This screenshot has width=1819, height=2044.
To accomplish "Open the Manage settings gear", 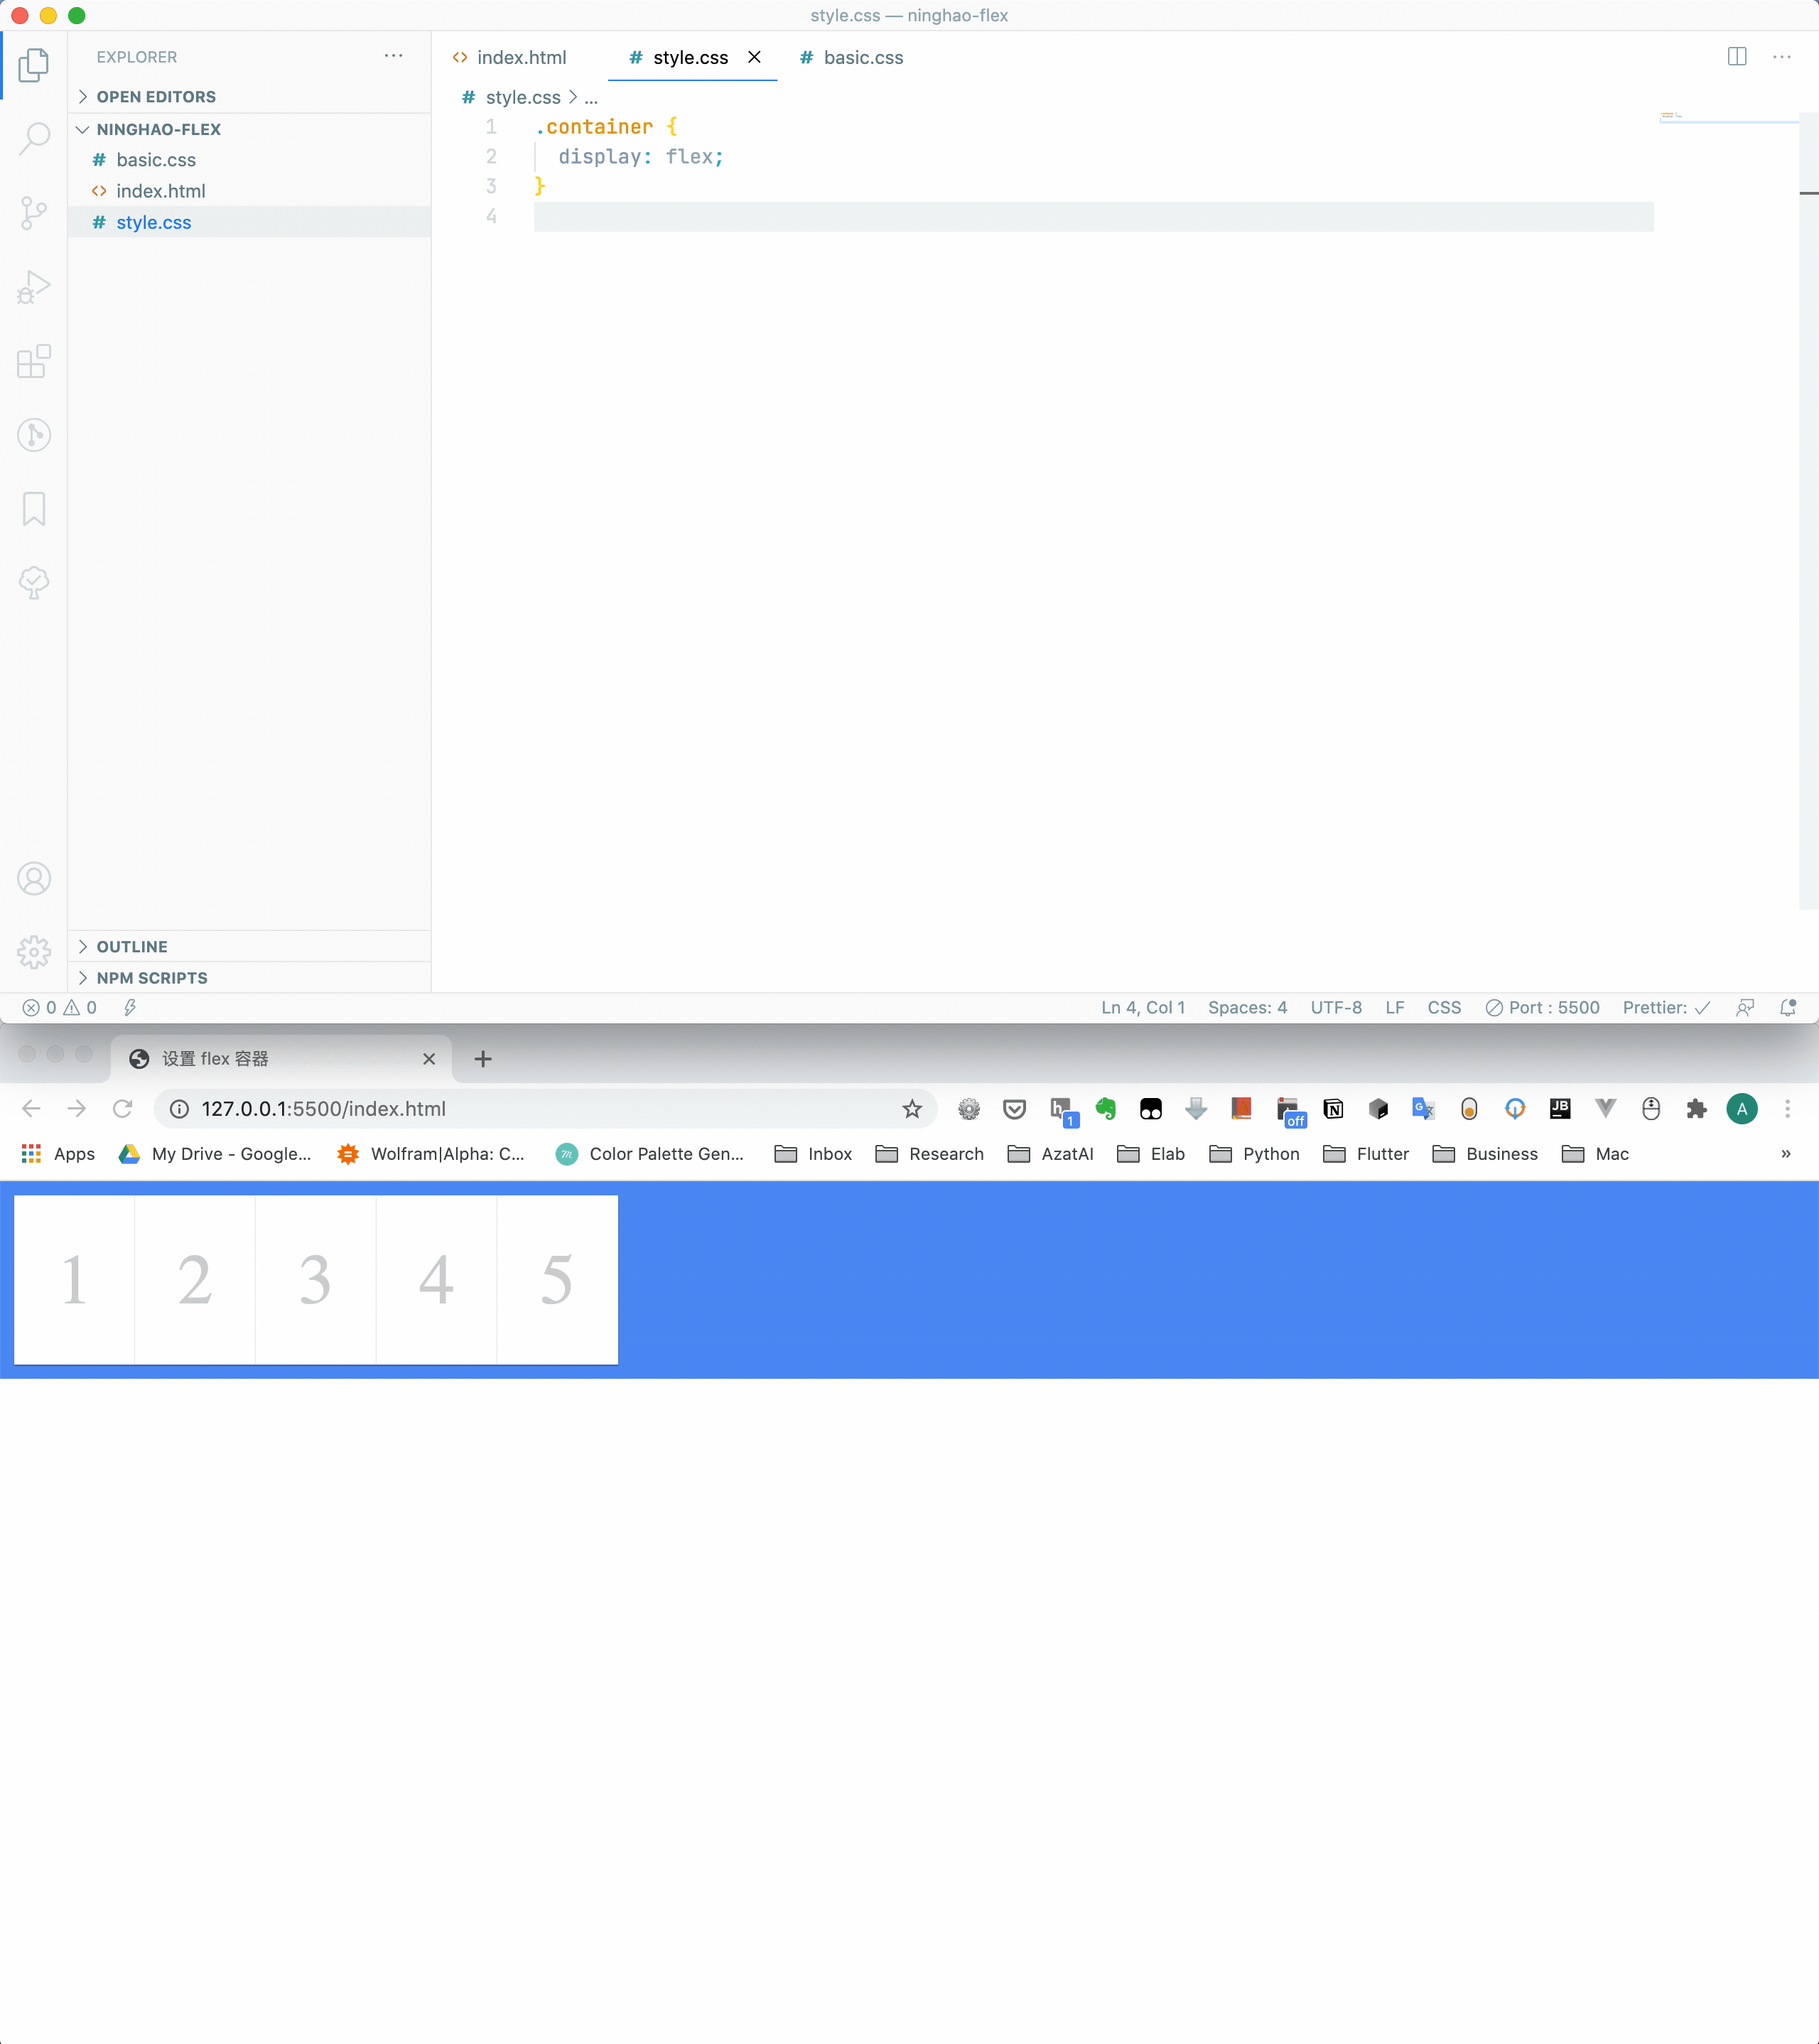I will [x=34, y=952].
